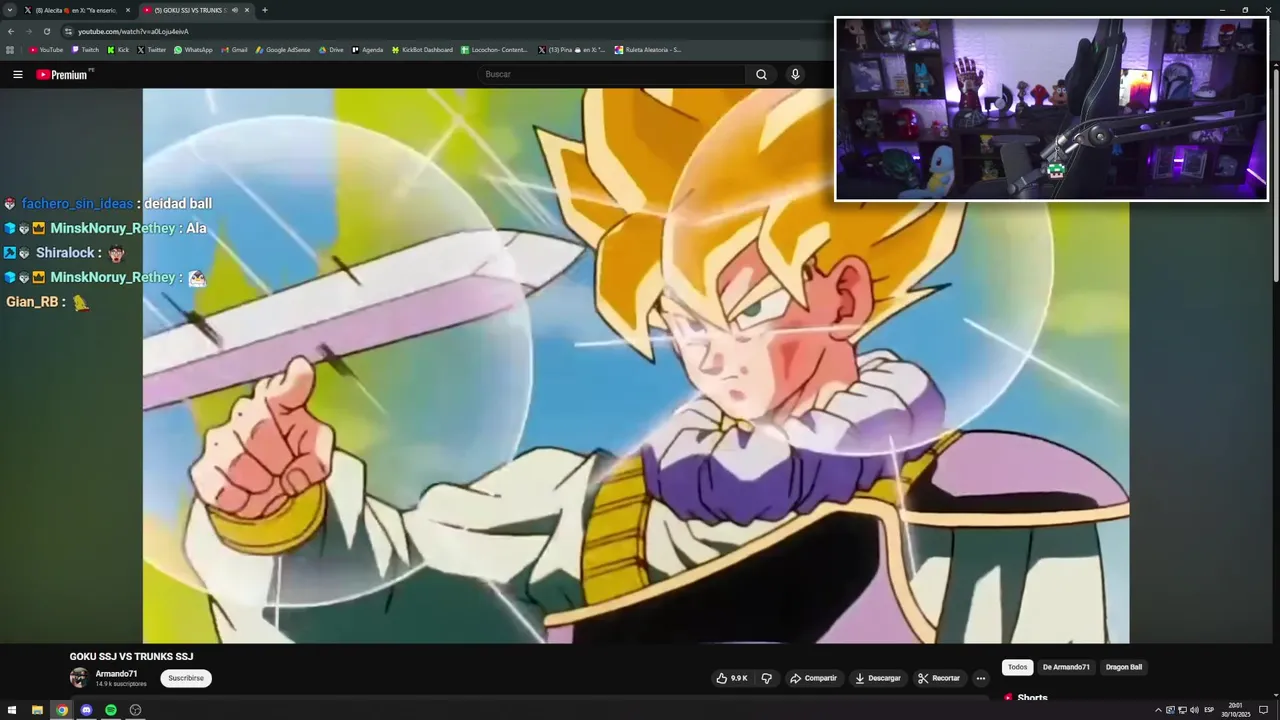Click the YouTube search magnifier button
Viewport: 1280px width, 720px height.
tap(761, 75)
